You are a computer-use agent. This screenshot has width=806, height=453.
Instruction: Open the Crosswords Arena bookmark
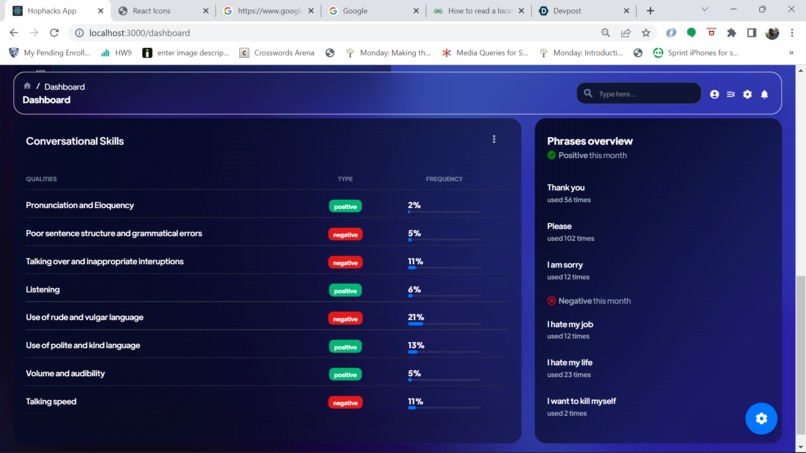[277, 52]
